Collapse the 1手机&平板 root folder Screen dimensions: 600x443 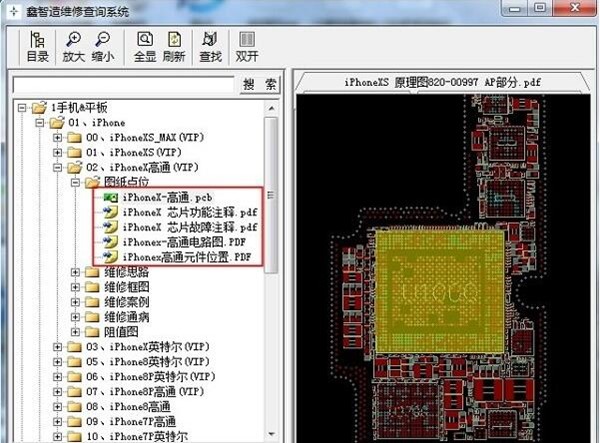(x=22, y=107)
